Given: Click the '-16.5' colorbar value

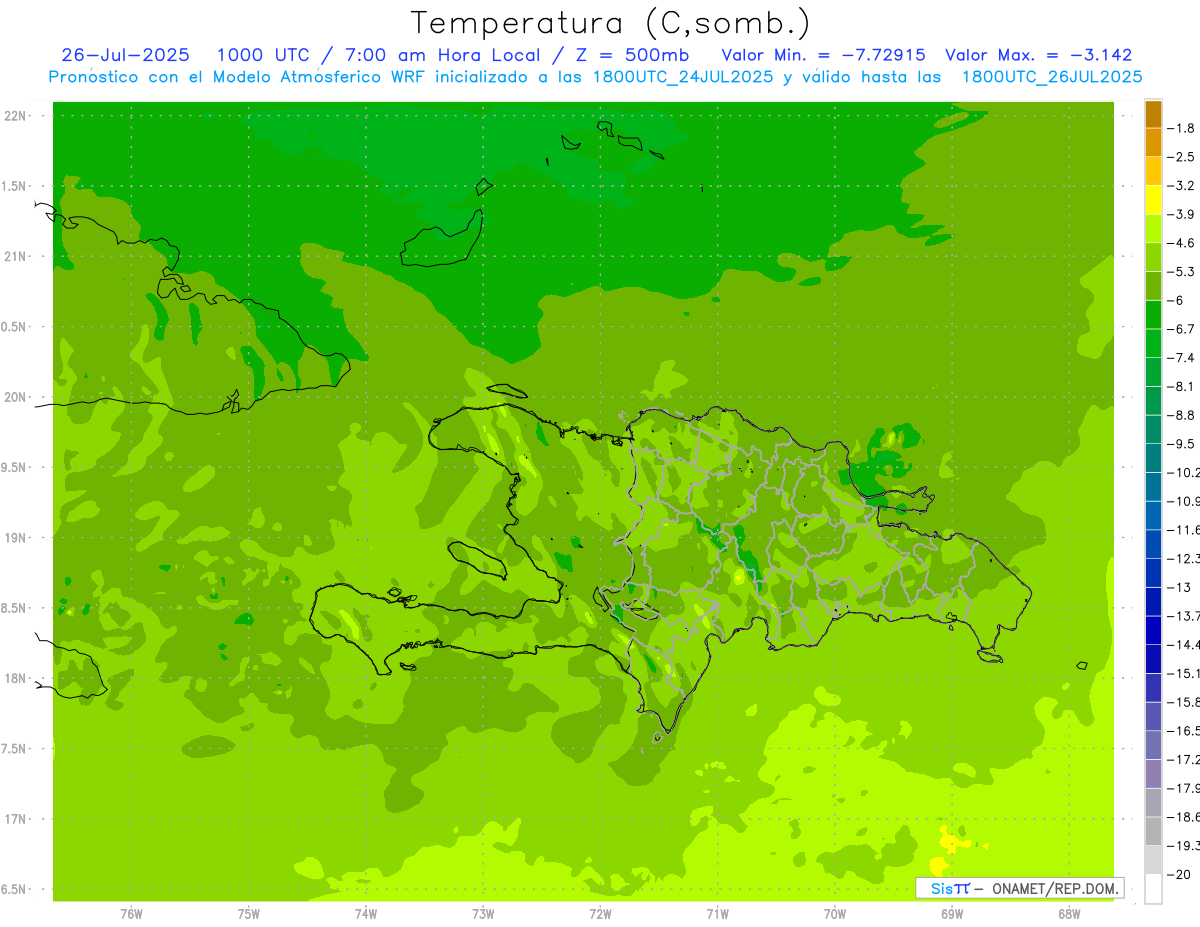Looking at the screenshot, I should coord(1183,731).
